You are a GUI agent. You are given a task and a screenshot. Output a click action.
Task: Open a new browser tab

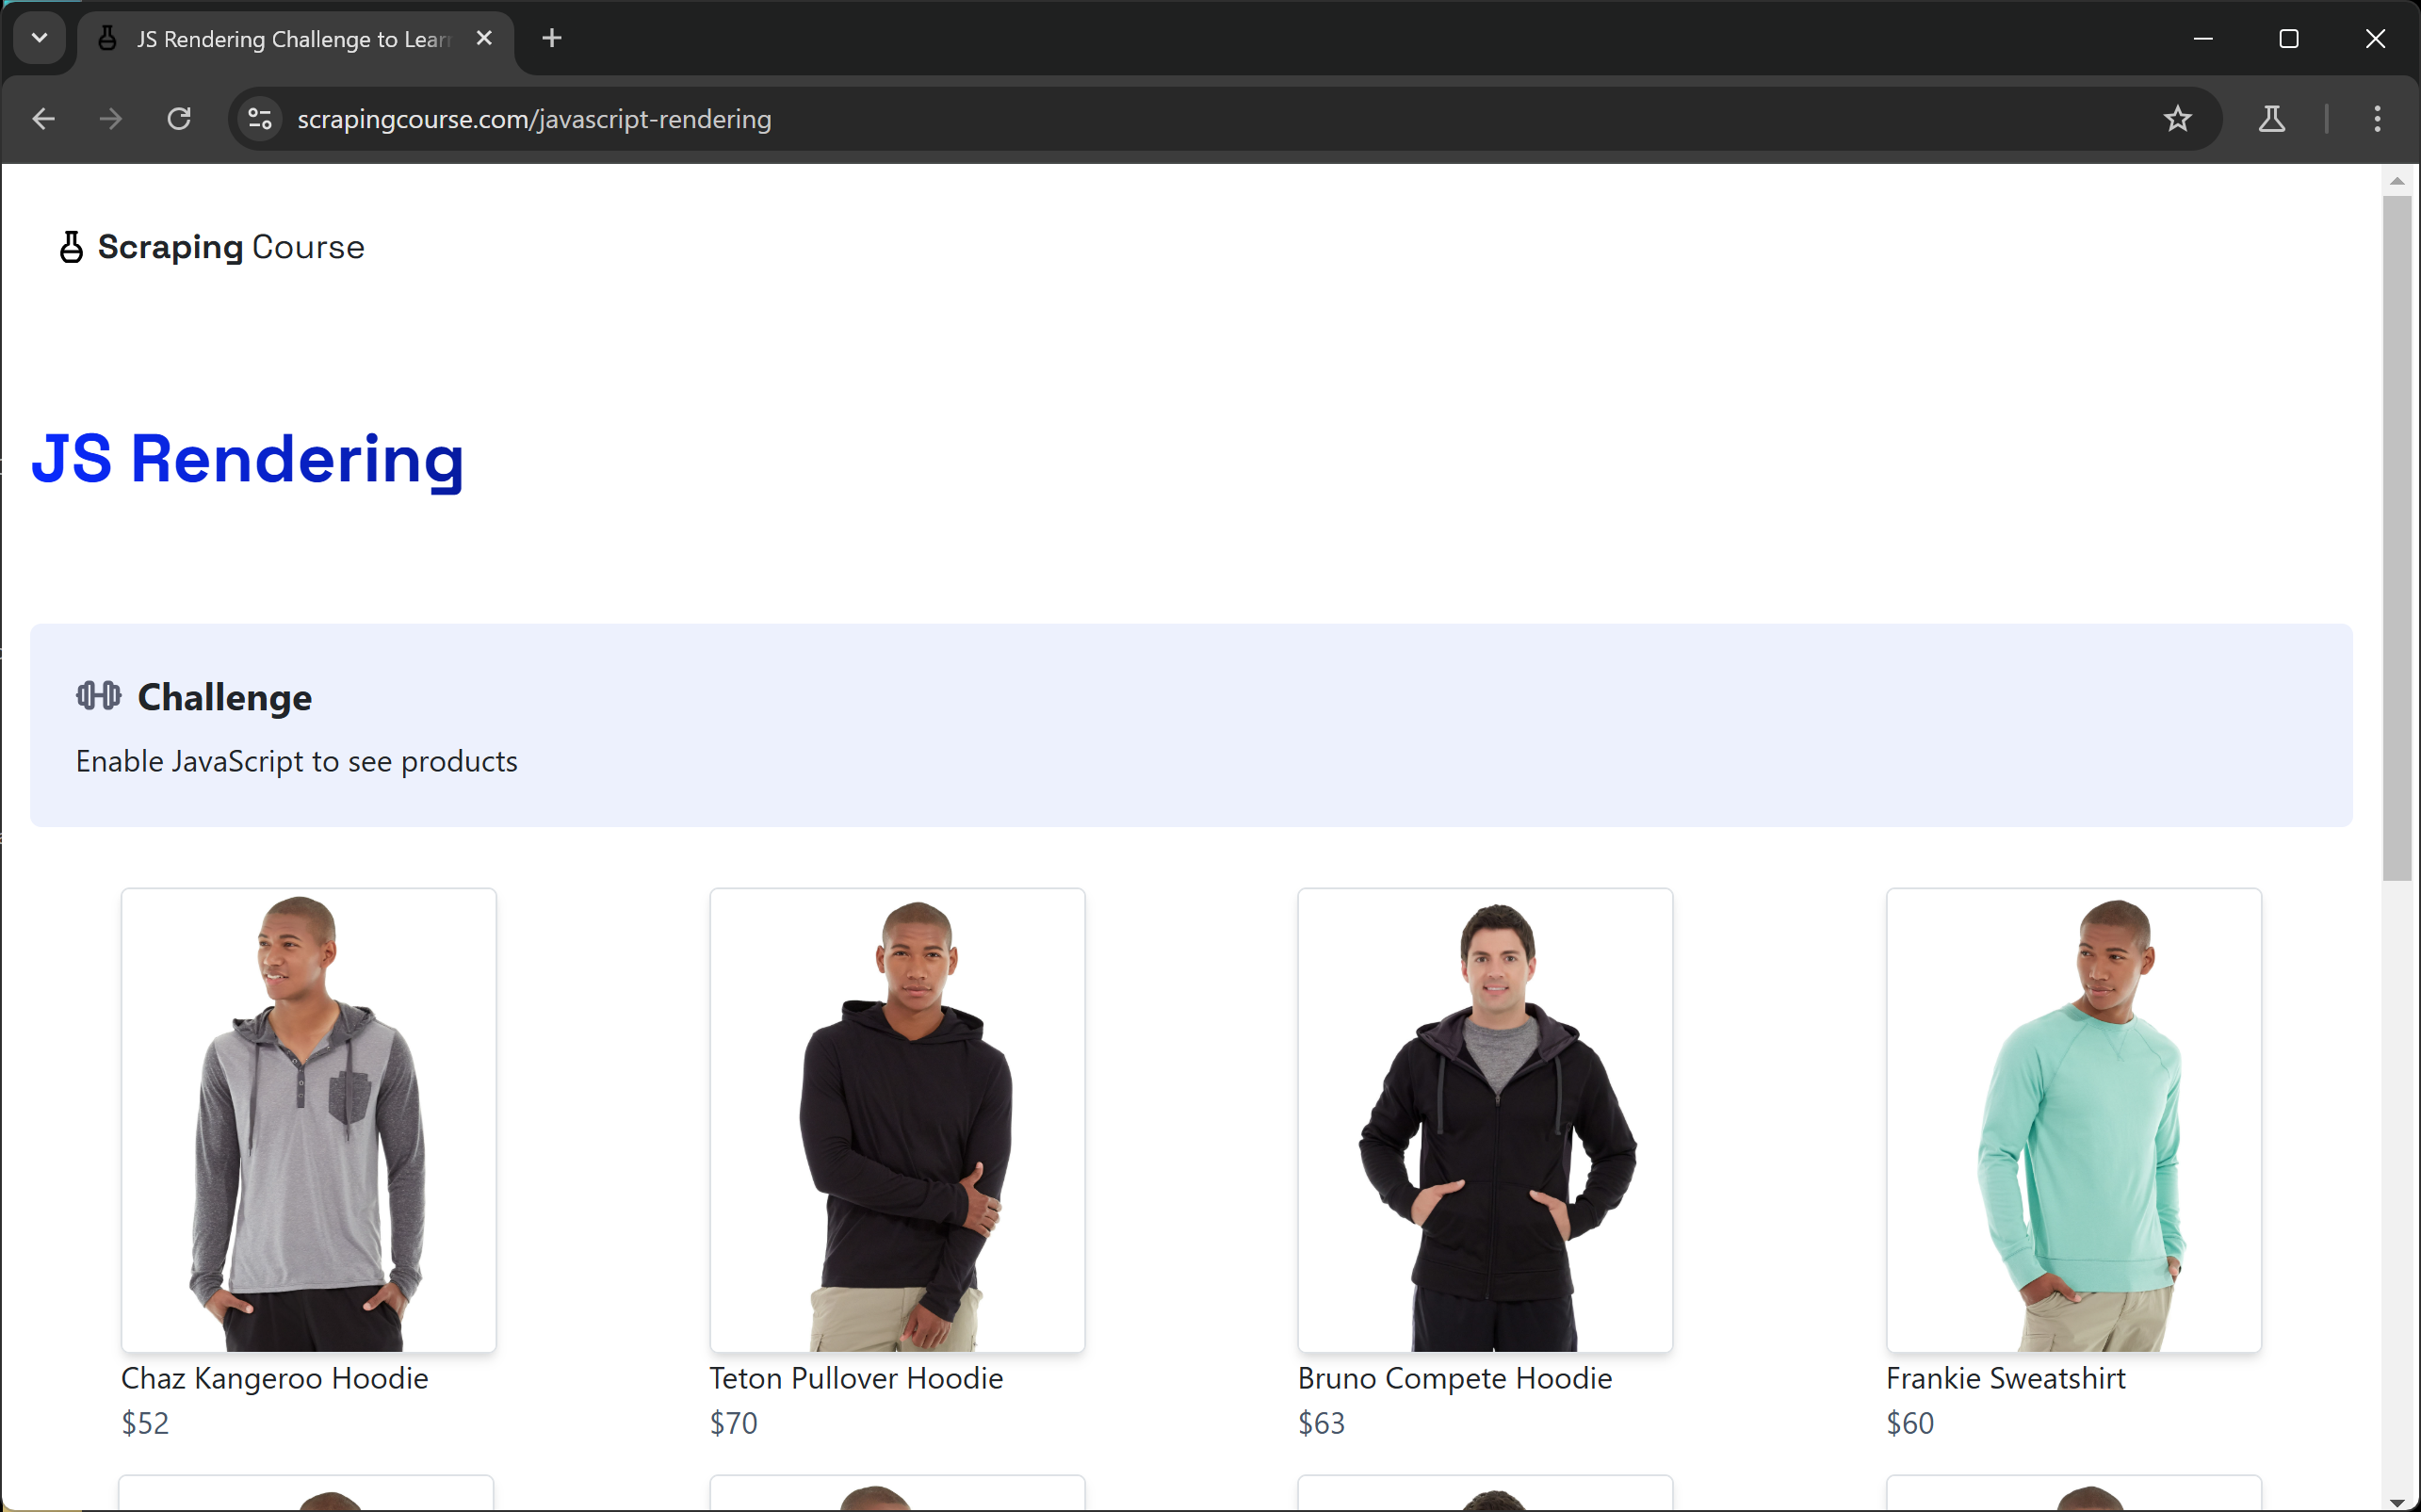coord(551,38)
